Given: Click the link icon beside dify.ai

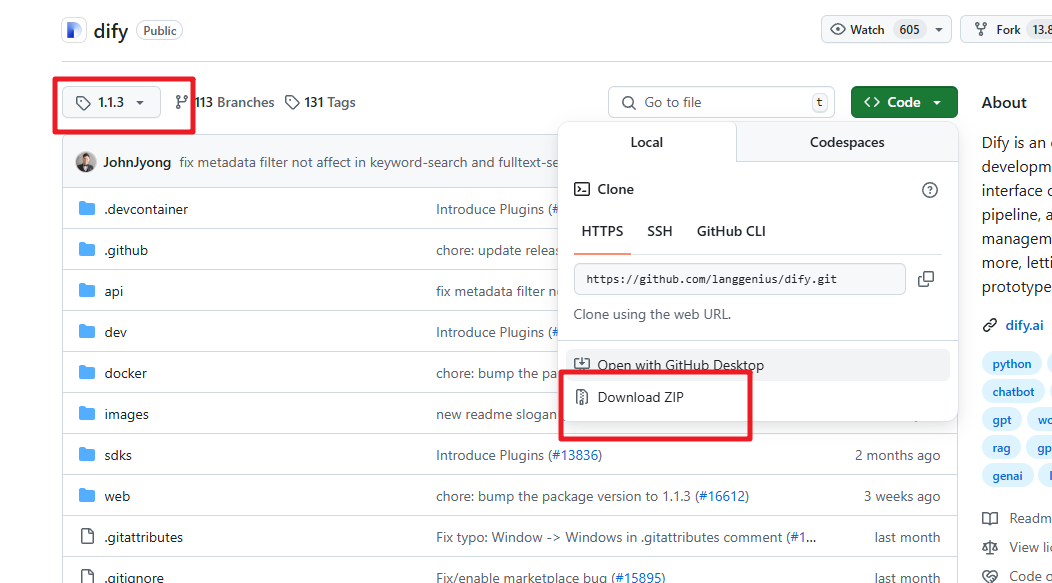Looking at the screenshot, I should coord(990,325).
